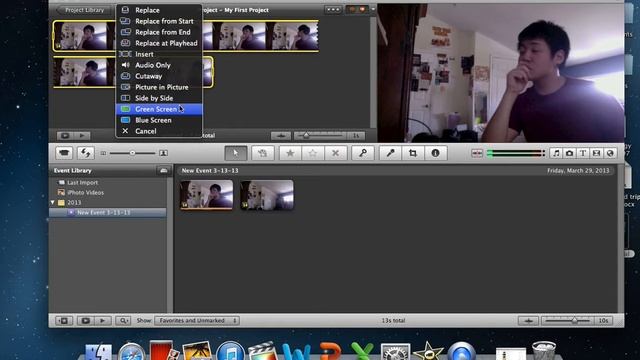This screenshot has width=640, height=360.
Task: Open iPhoto from the Dock
Action: click(197, 351)
